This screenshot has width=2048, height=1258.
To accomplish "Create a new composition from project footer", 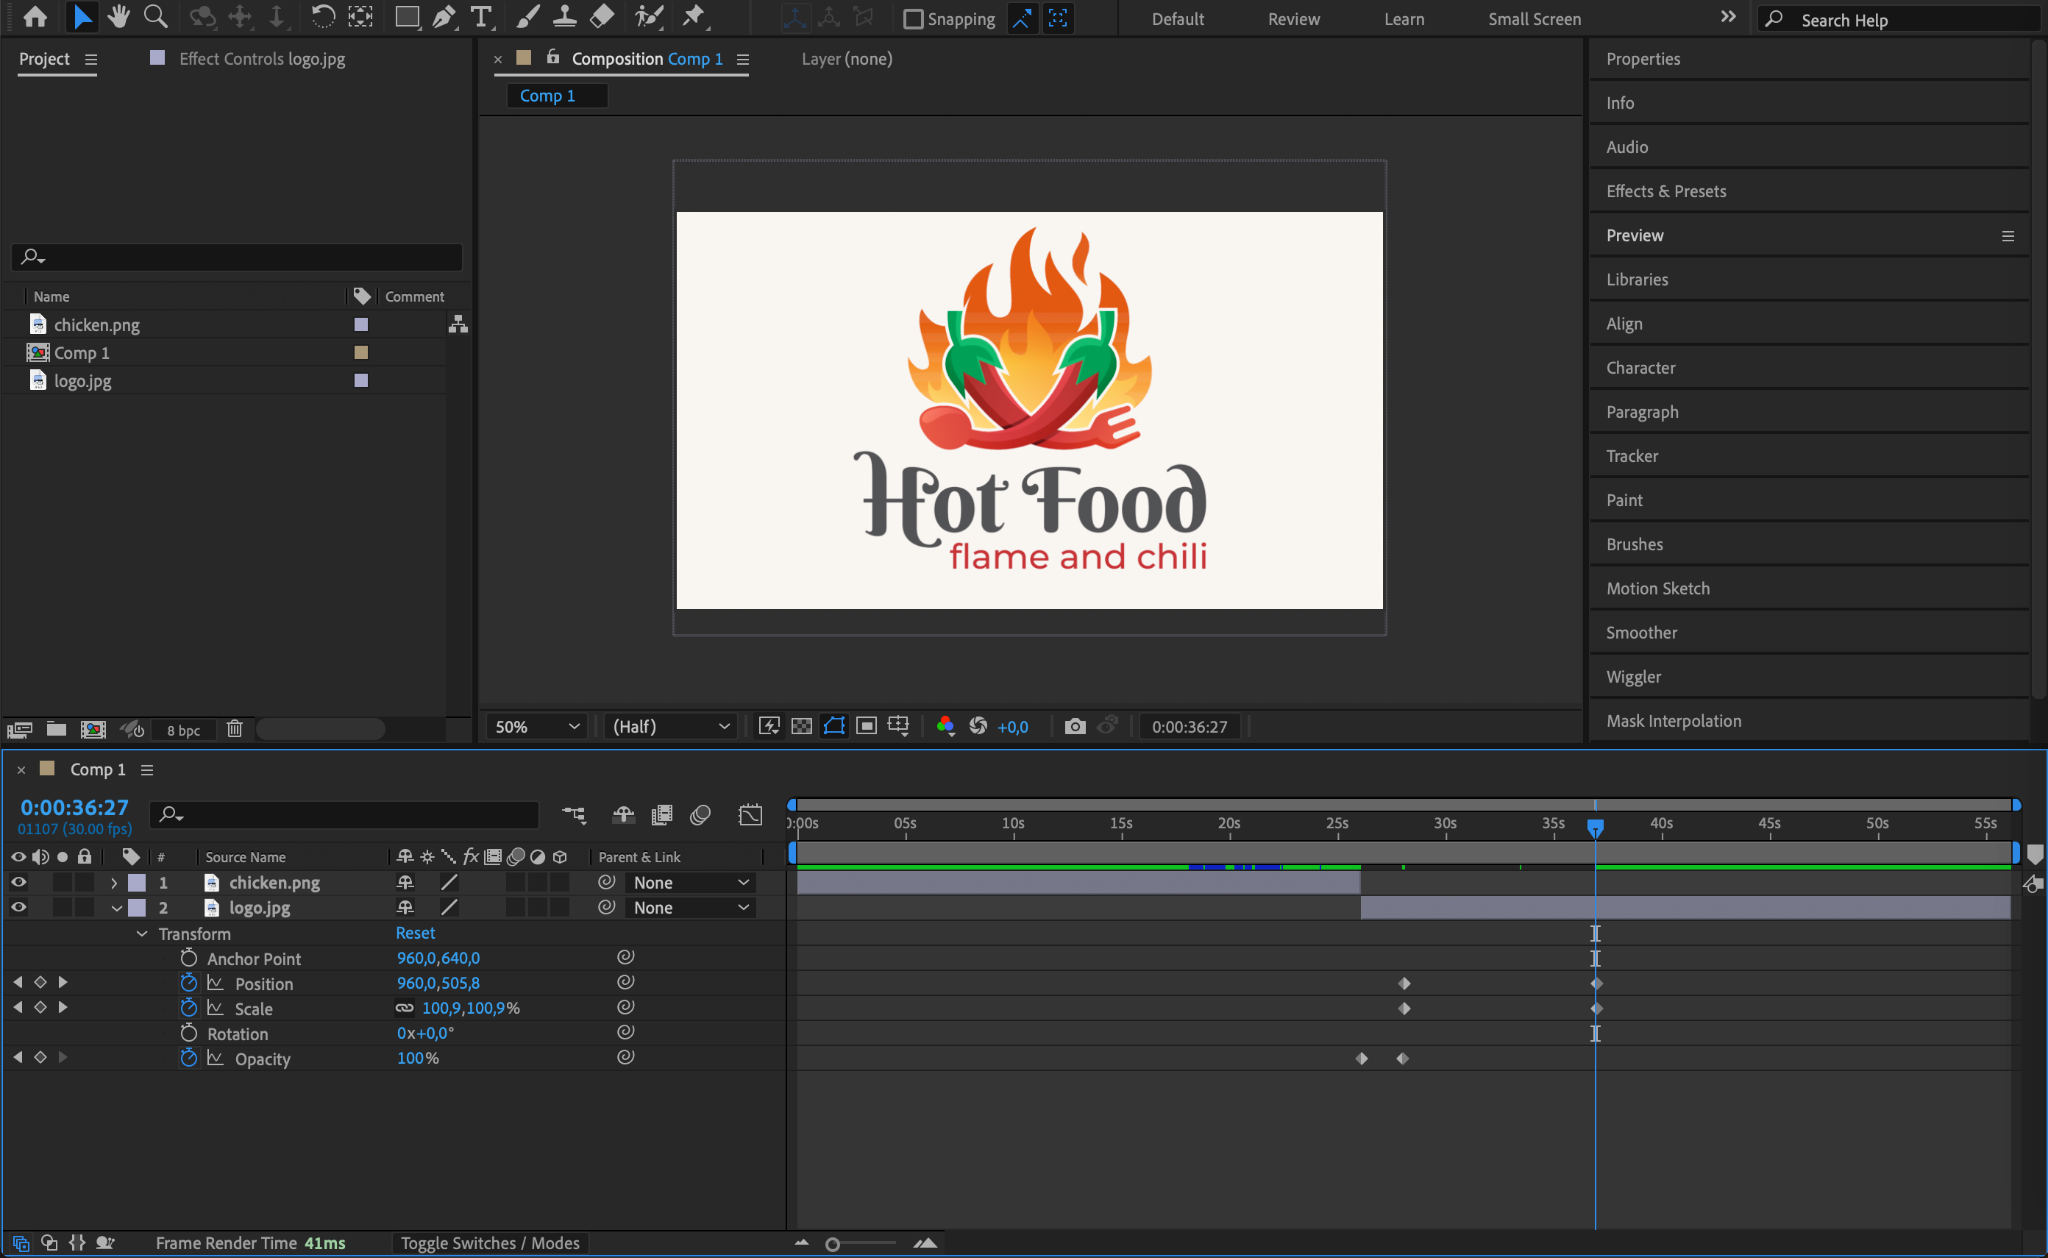I will [93, 729].
